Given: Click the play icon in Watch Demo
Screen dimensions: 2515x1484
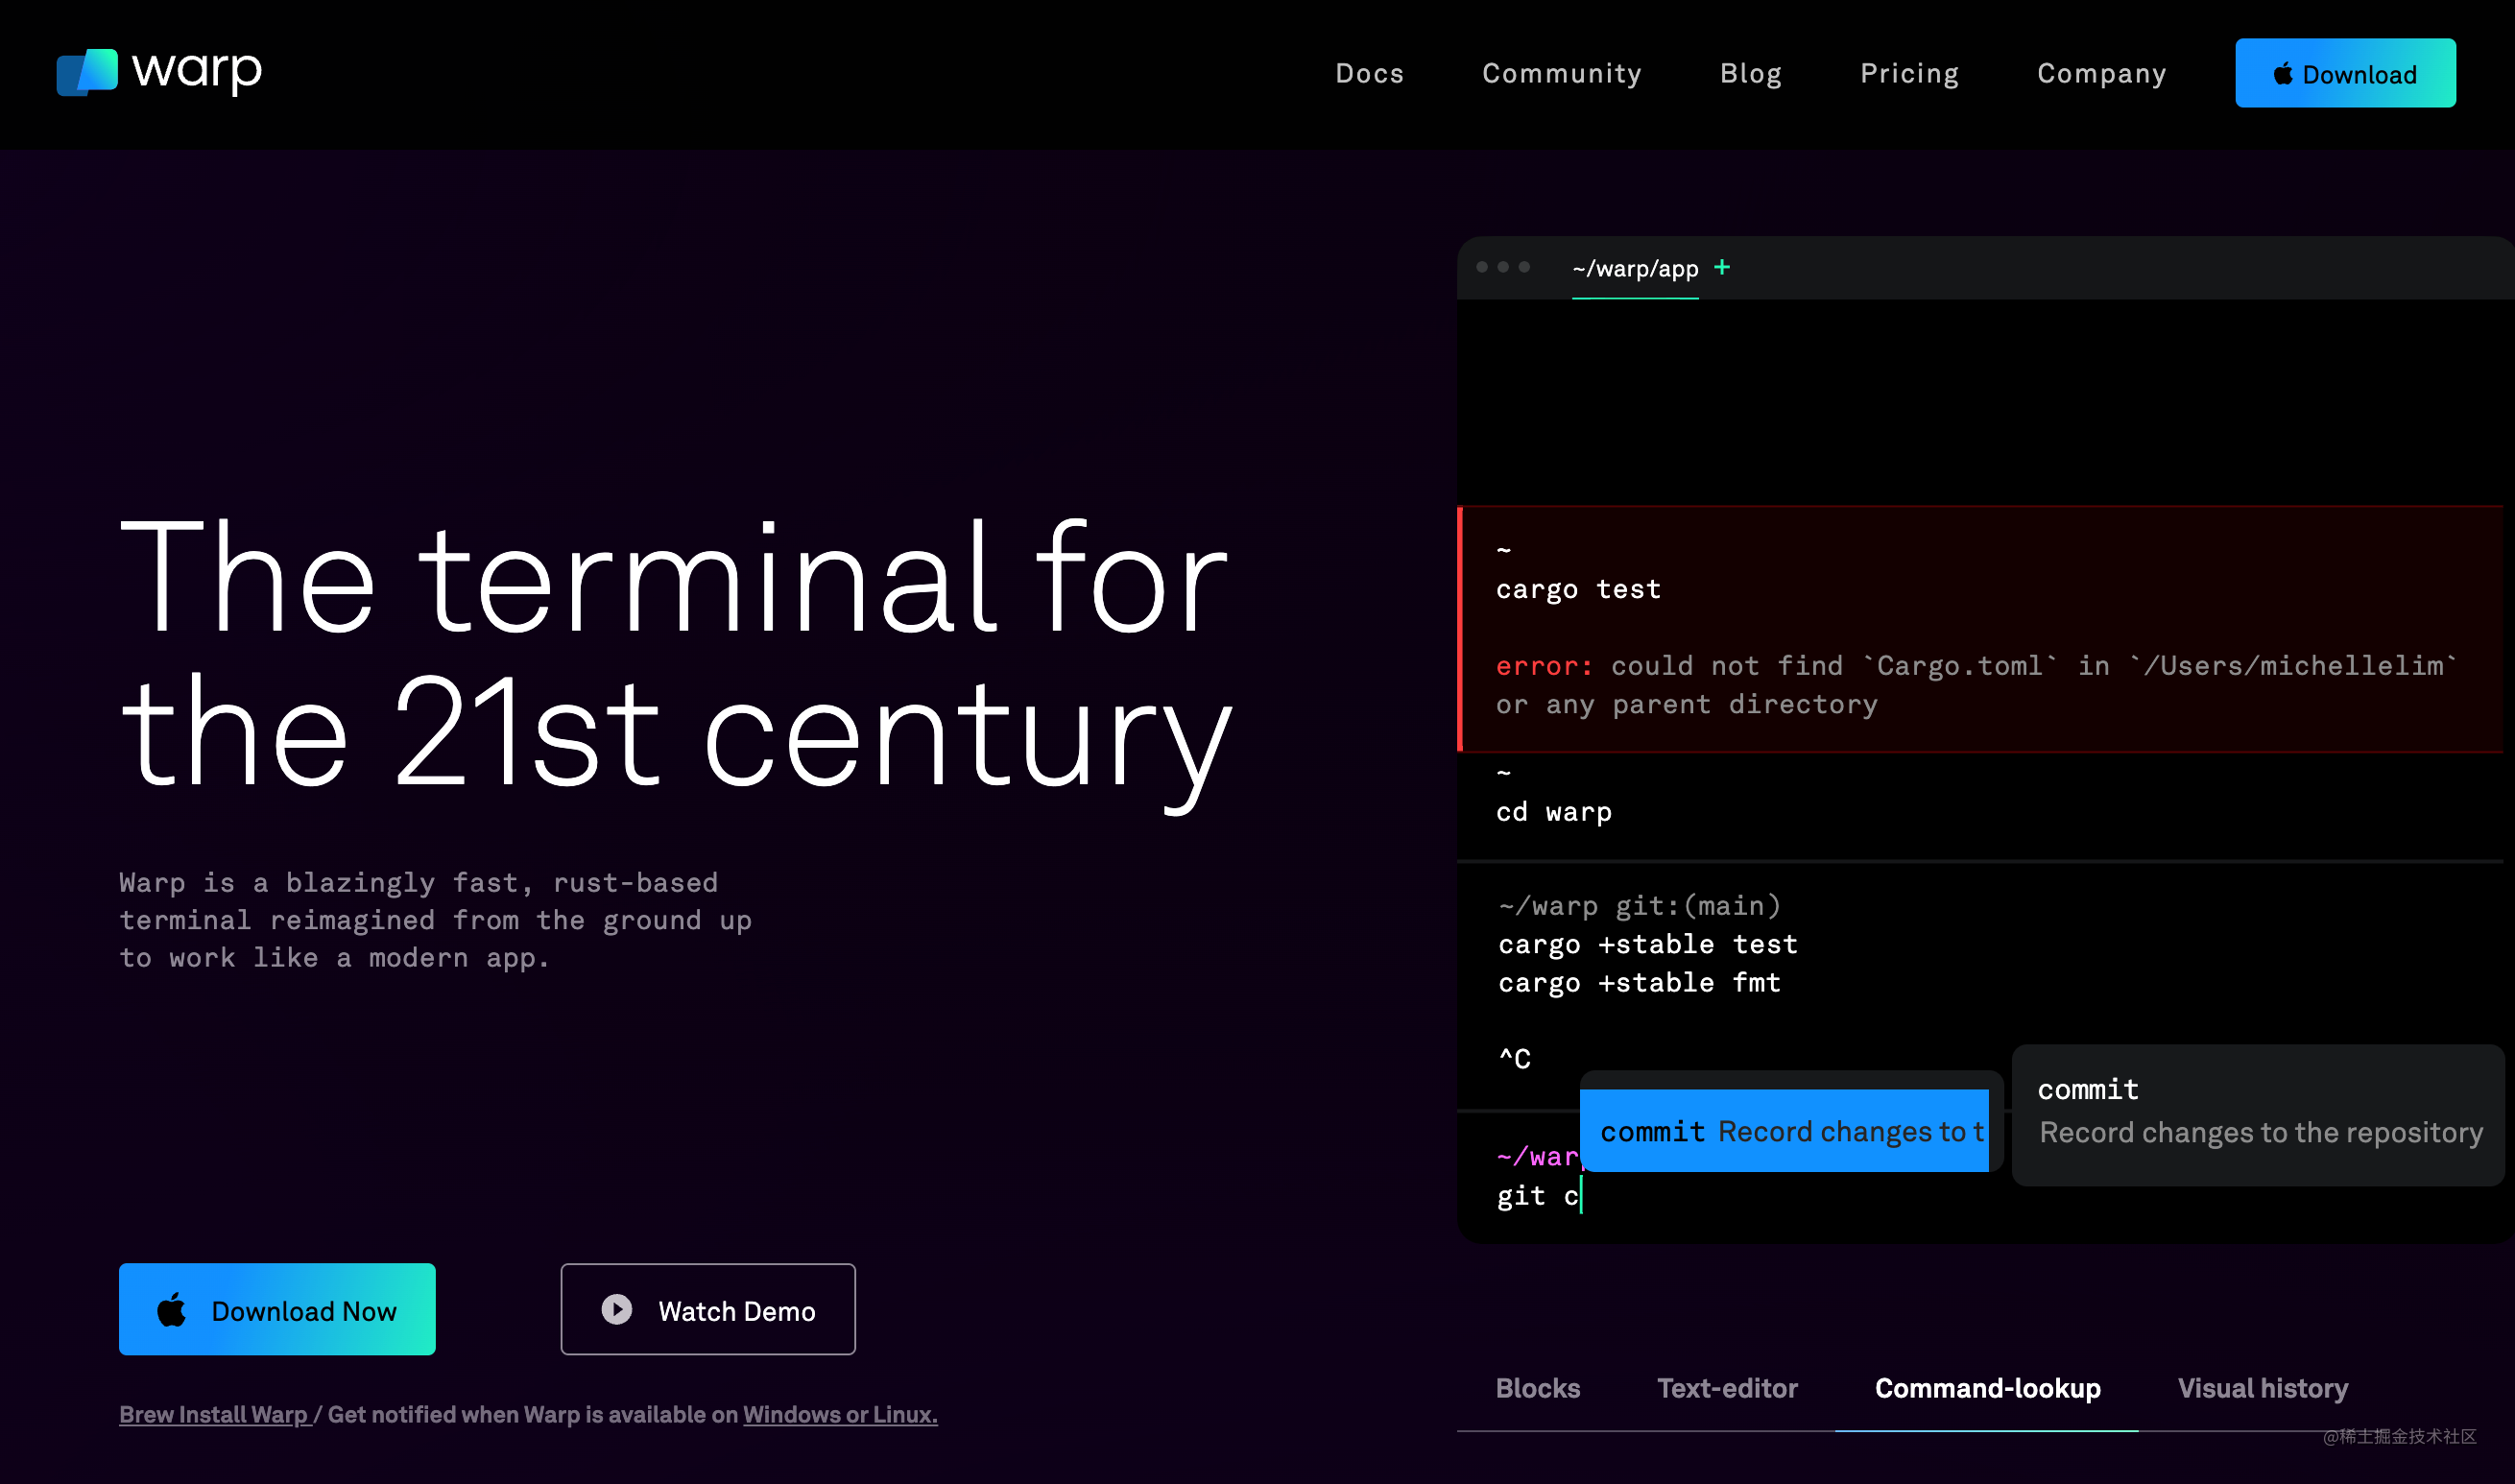Looking at the screenshot, I should (617, 1309).
